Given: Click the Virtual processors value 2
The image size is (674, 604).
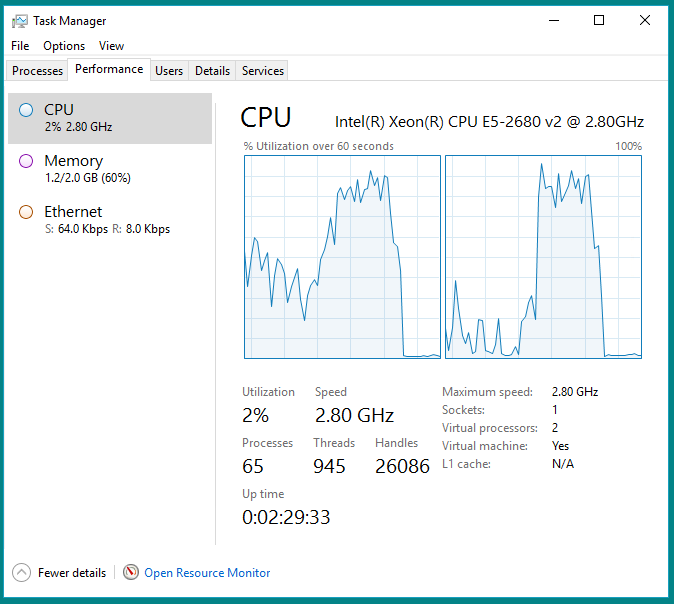Looking at the screenshot, I should pos(555,428).
